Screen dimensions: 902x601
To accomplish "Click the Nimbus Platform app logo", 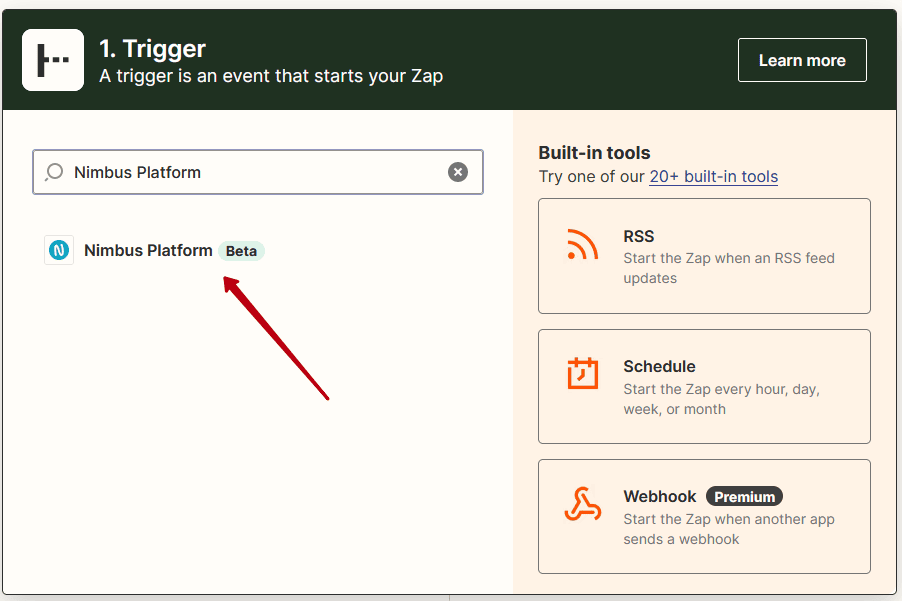I will [59, 250].
